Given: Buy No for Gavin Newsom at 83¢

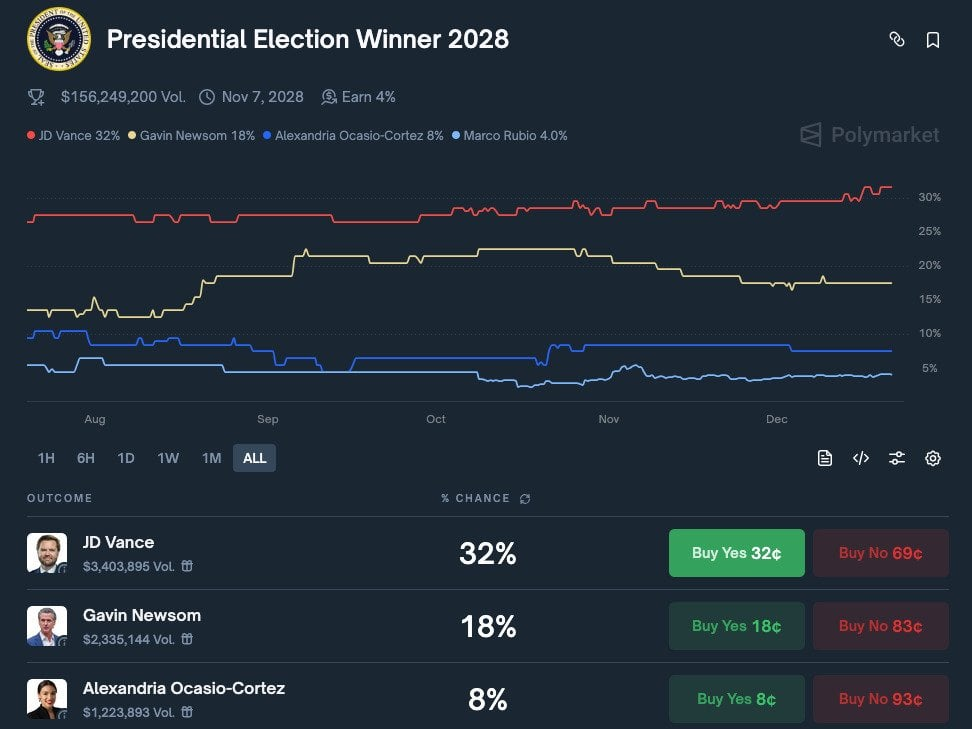Looking at the screenshot, I should click(x=880, y=626).
